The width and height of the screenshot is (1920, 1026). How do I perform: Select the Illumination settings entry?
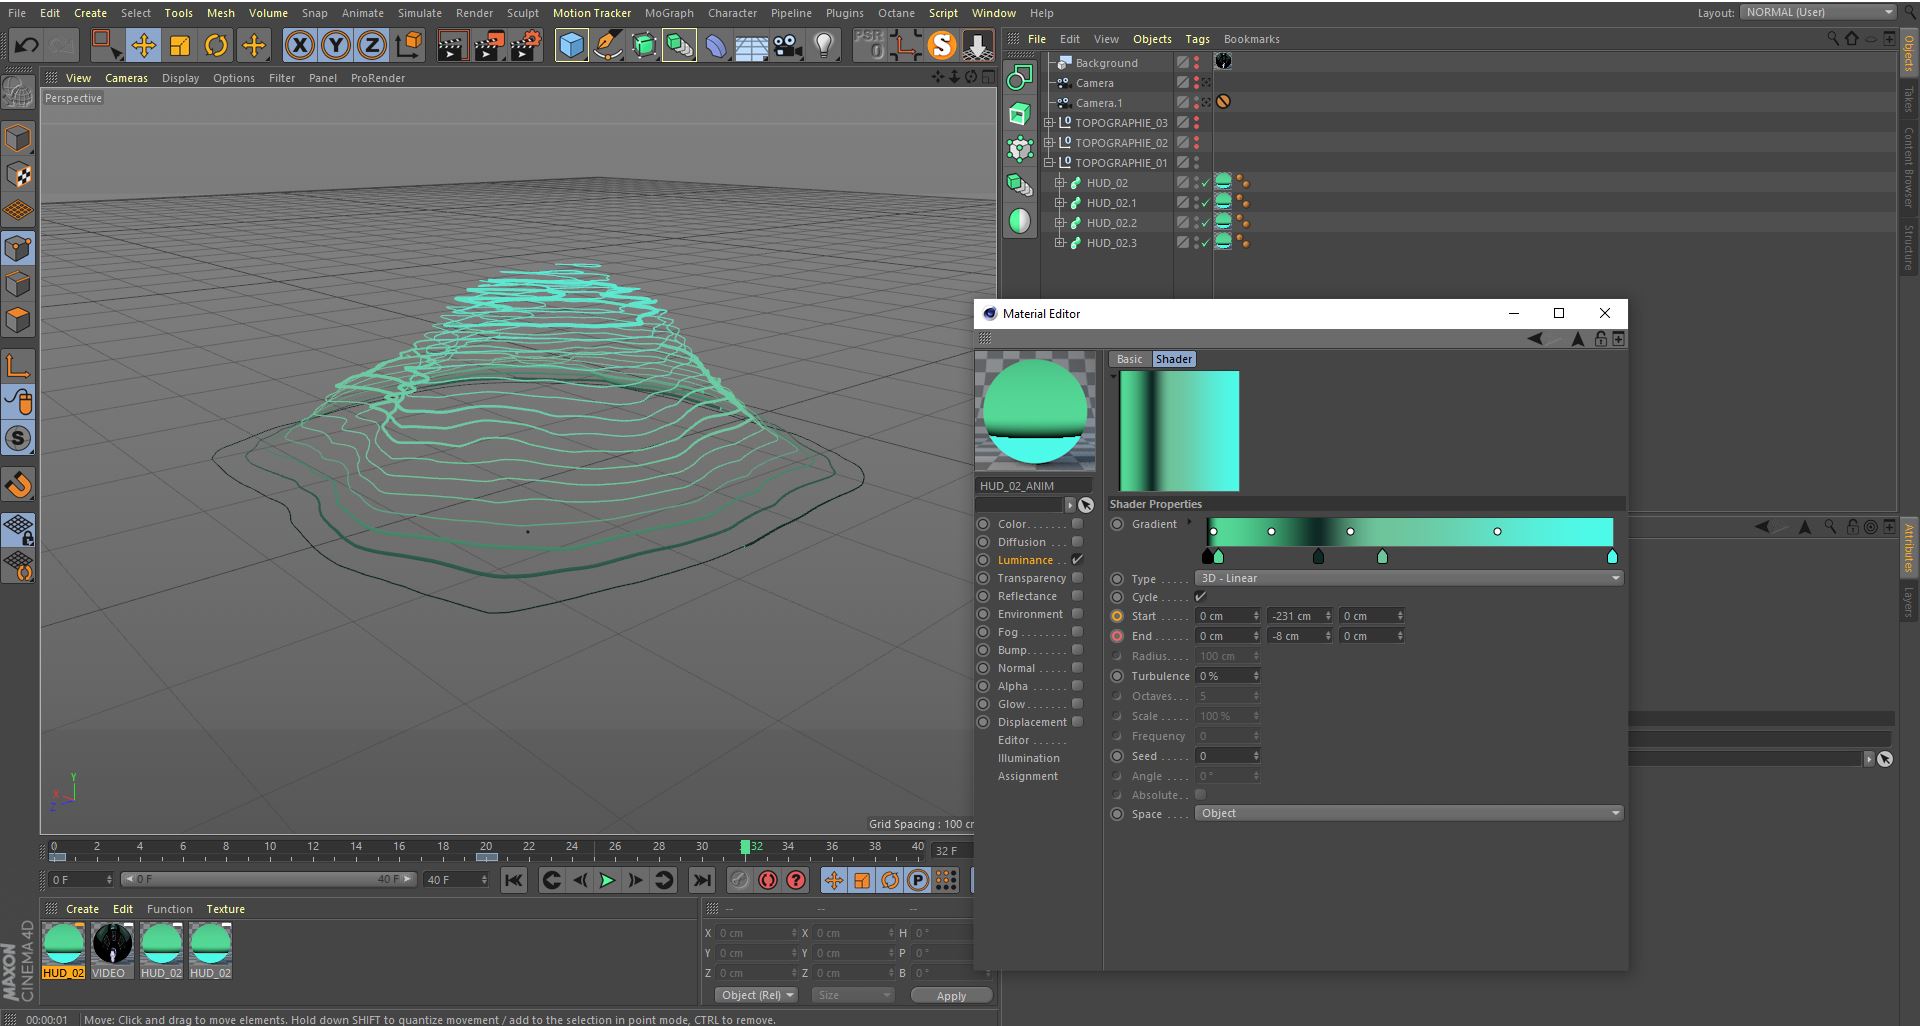[1028, 758]
